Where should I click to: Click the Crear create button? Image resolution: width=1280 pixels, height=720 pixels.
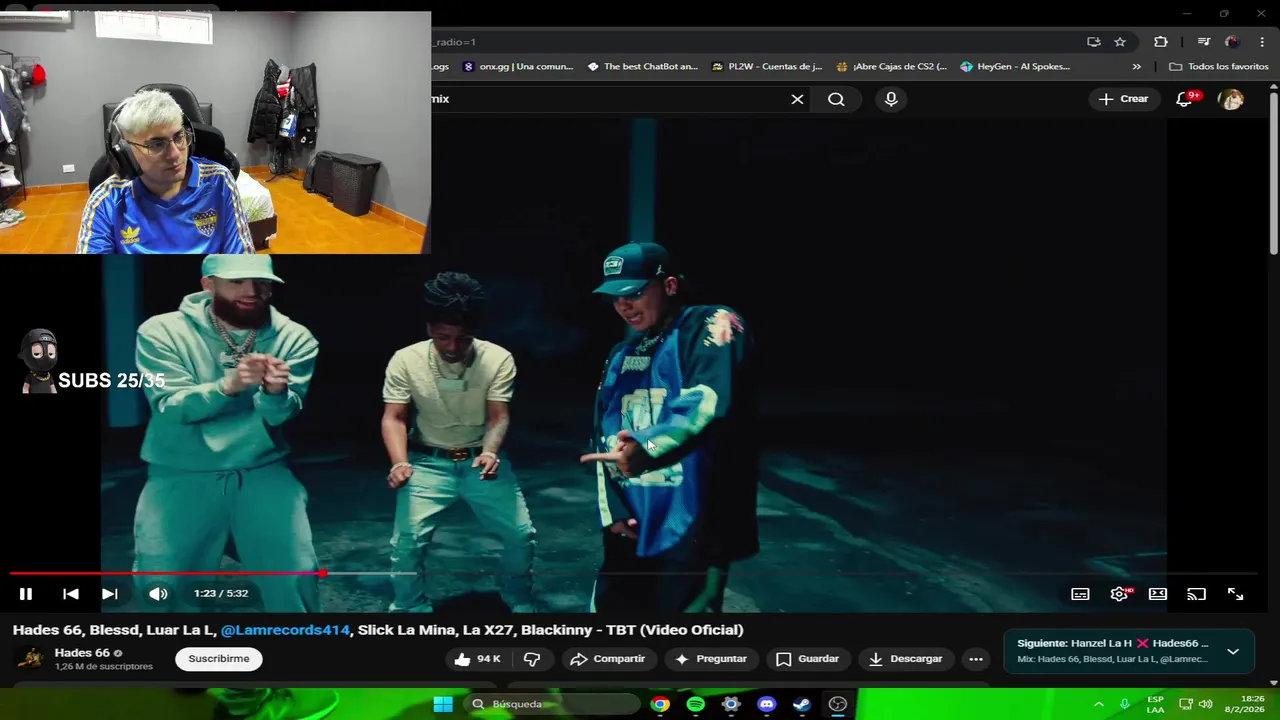click(x=1123, y=99)
